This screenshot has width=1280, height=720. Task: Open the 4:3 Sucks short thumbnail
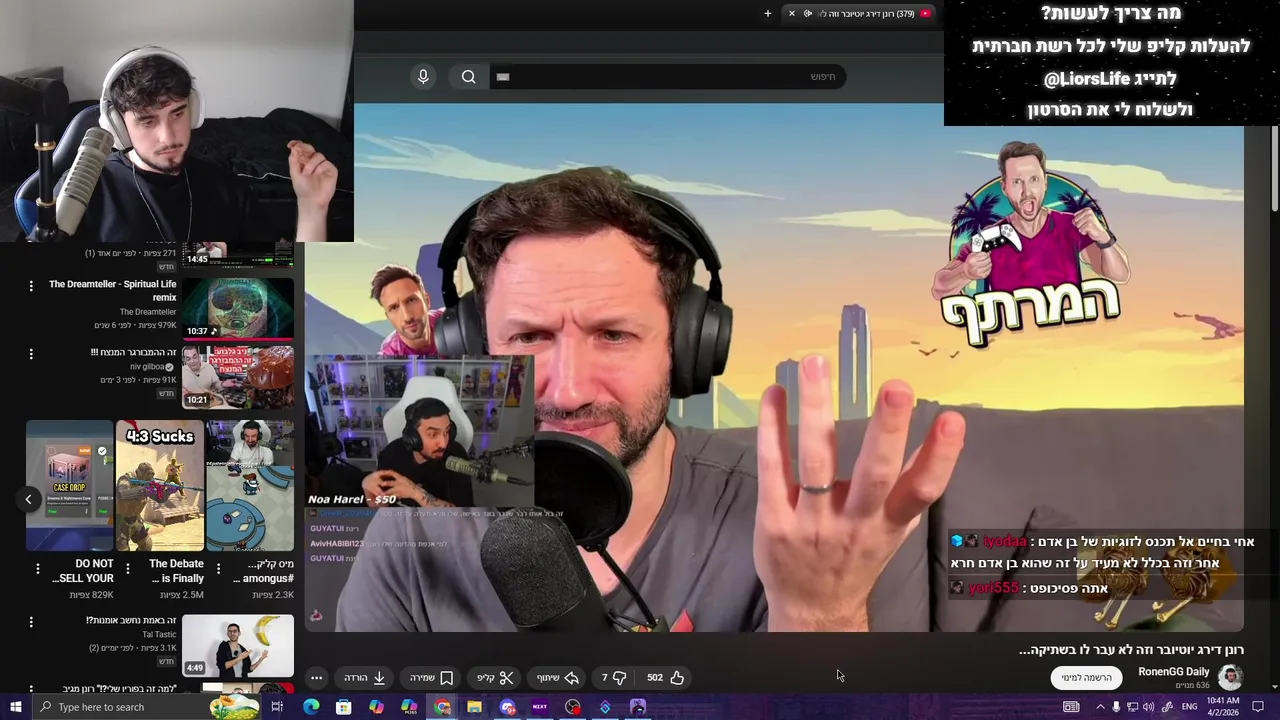[x=160, y=485]
